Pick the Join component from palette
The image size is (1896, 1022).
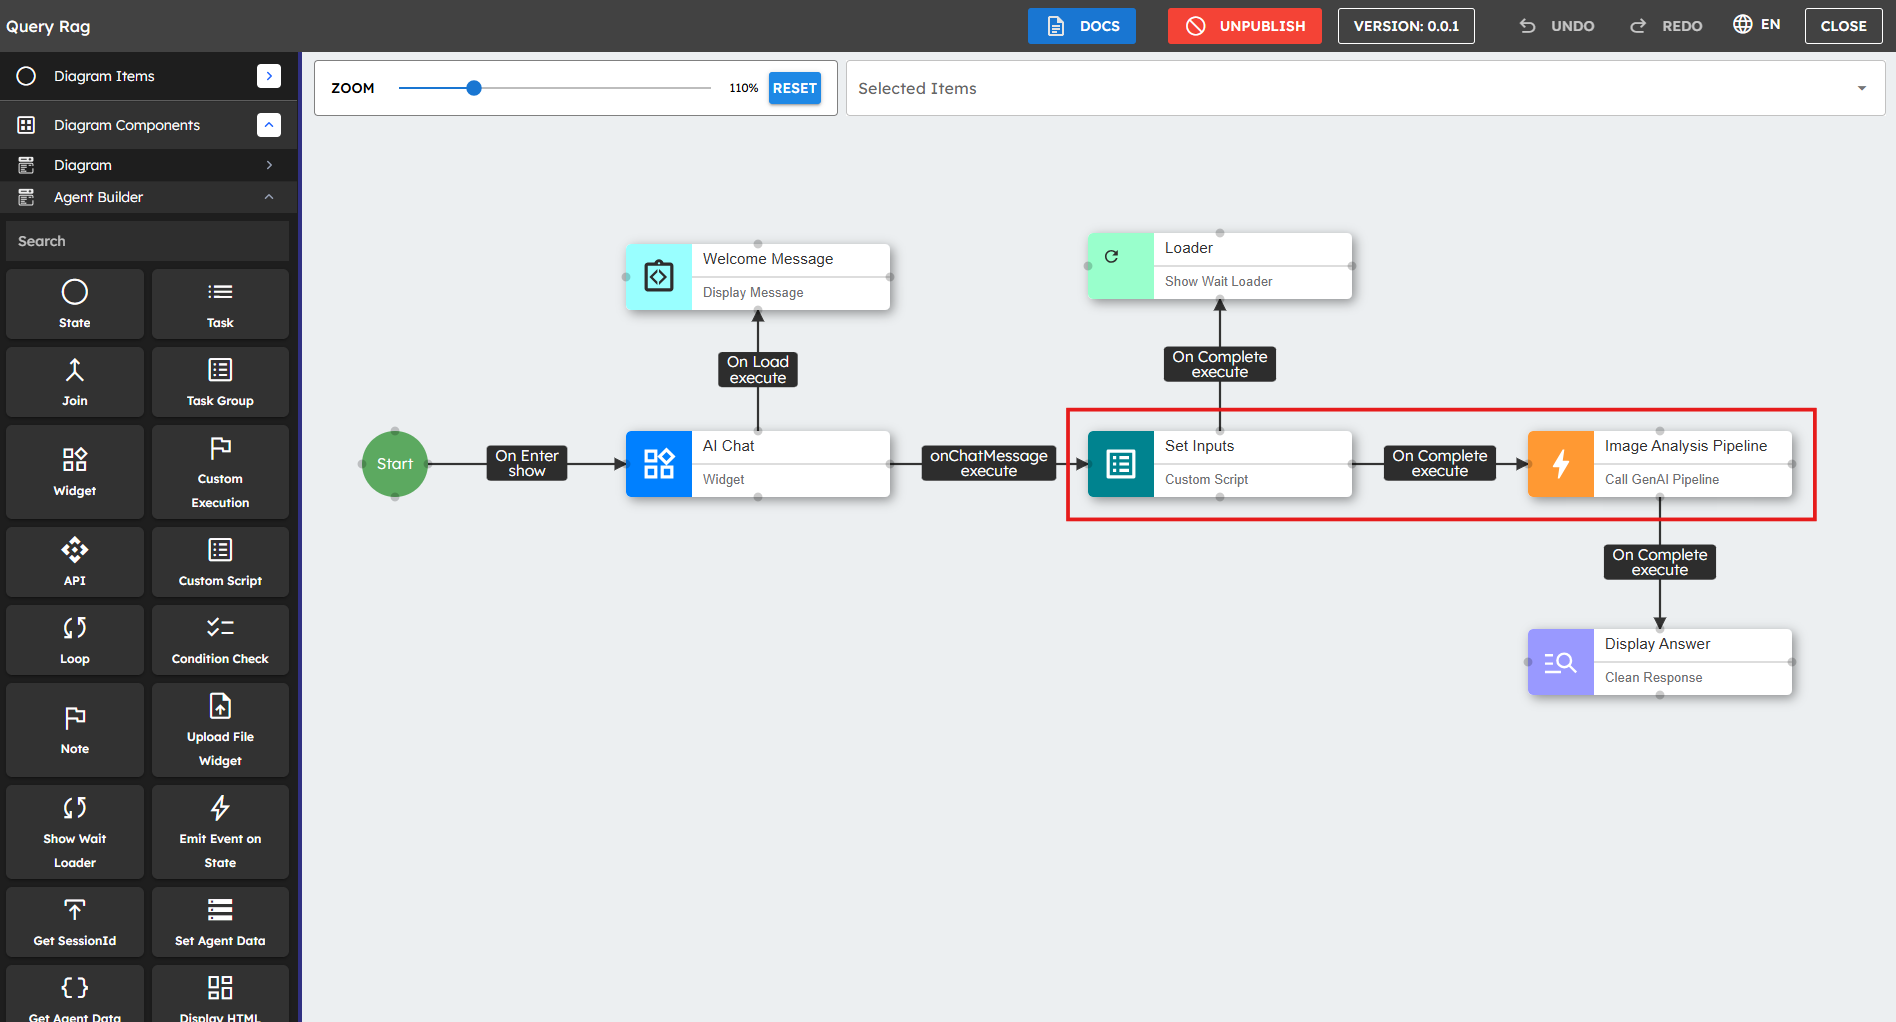point(75,382)
